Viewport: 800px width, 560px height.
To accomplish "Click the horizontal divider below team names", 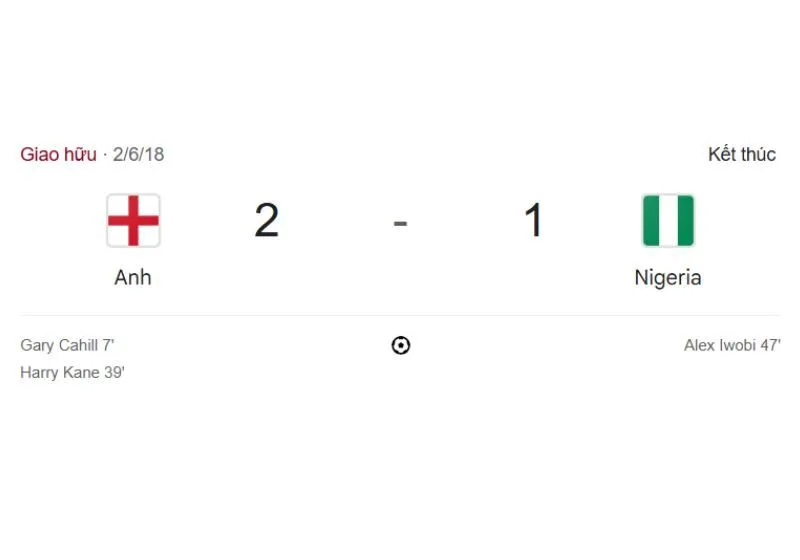I will pyautogui.click(x=400, y=316).
